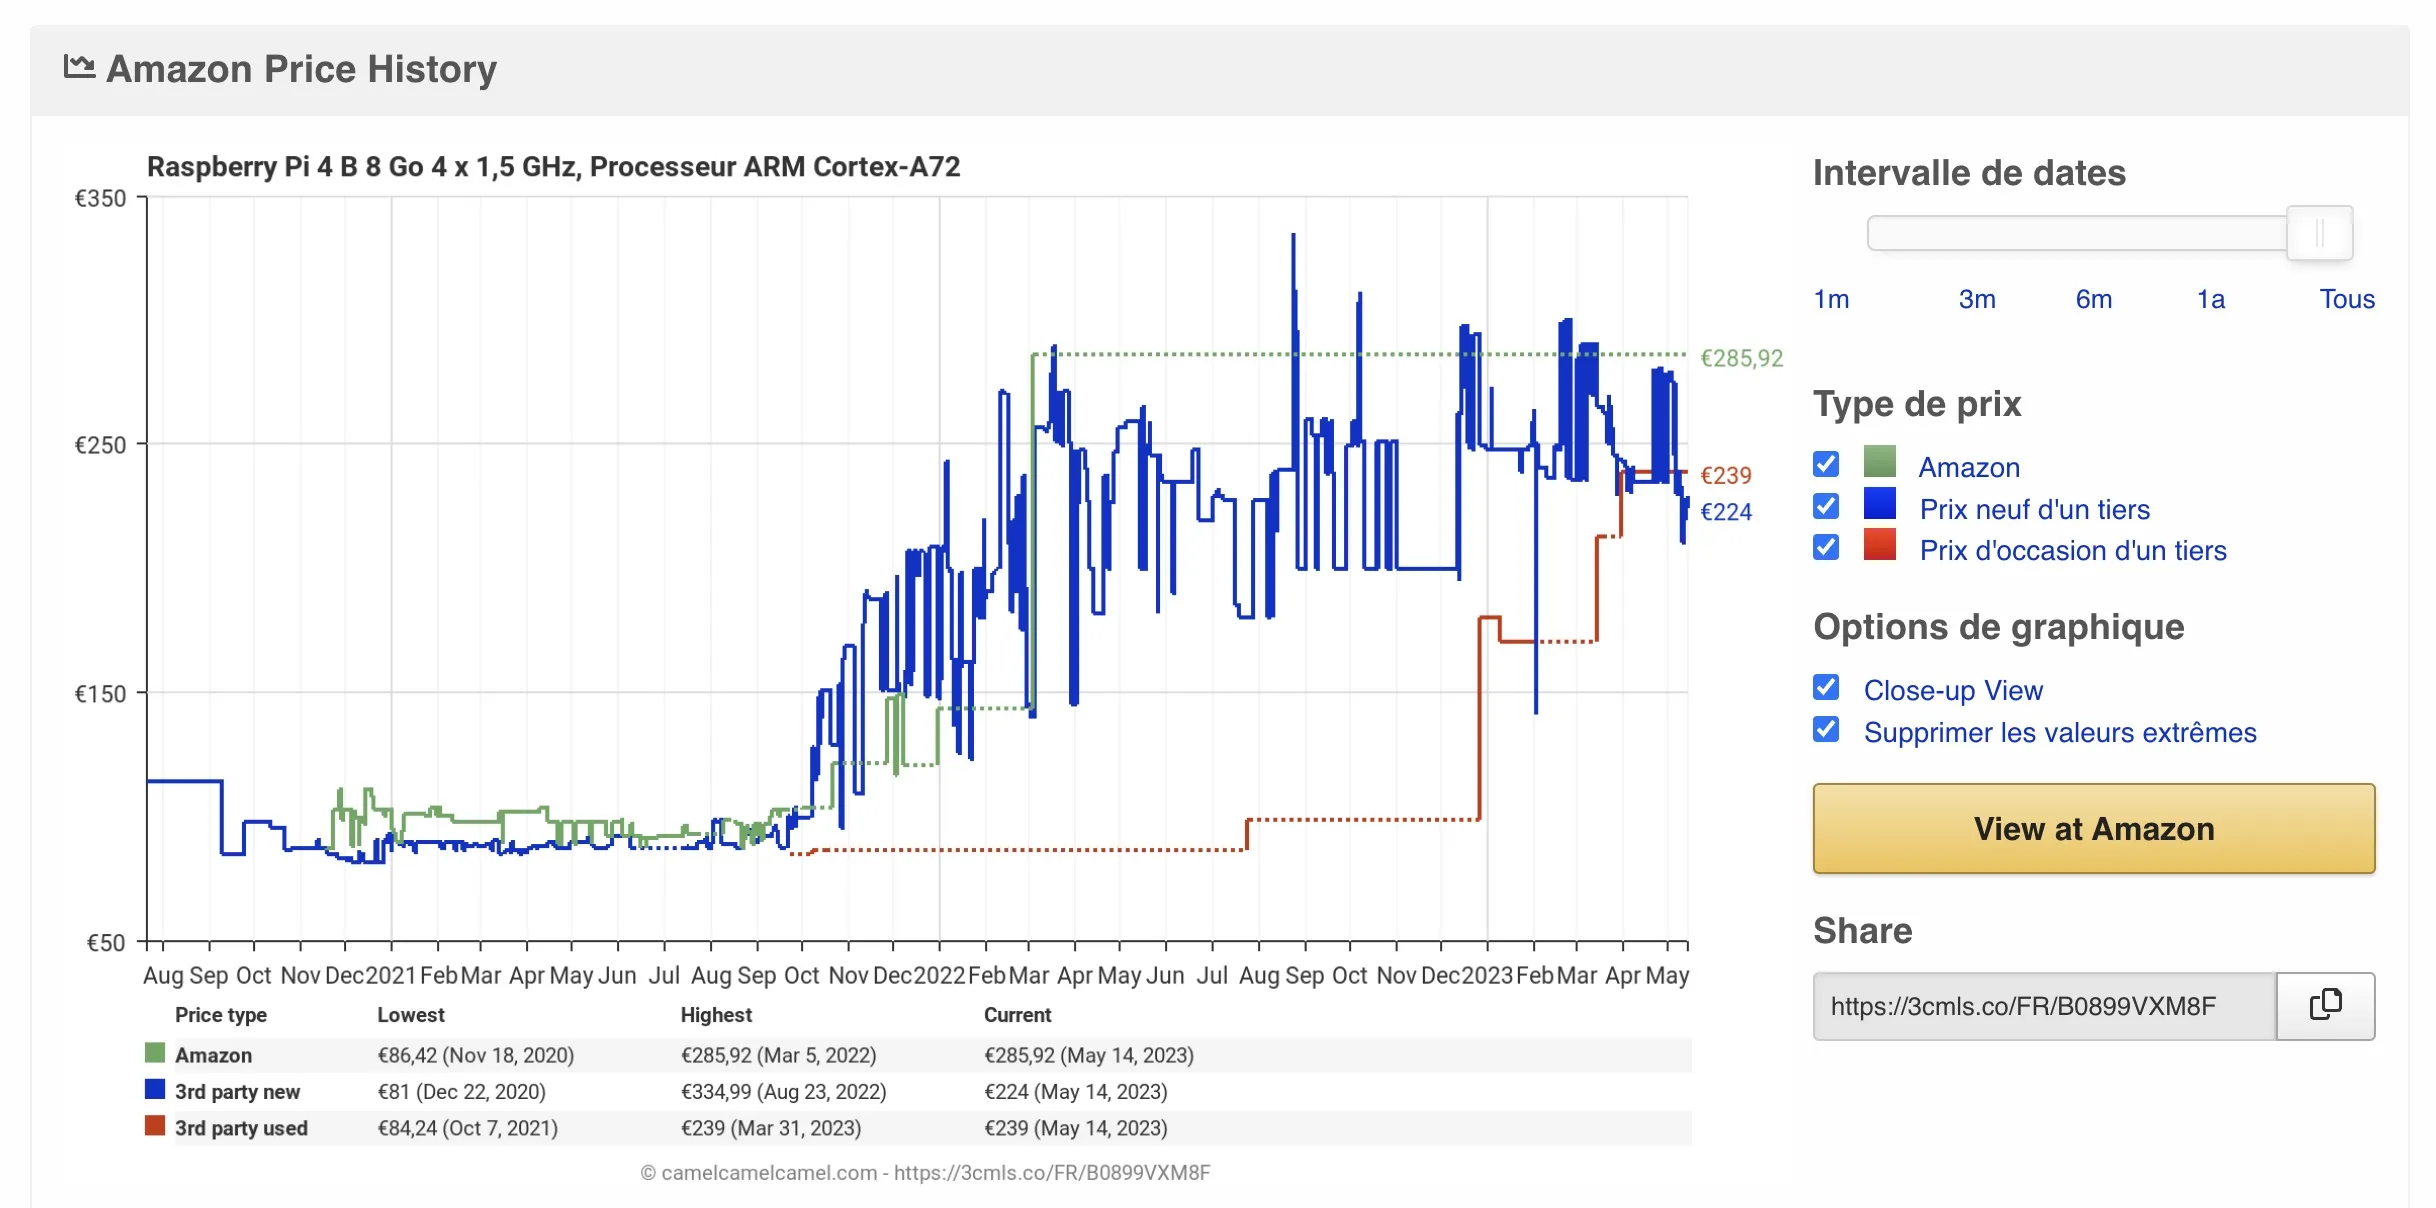Toggle the Prix neuf d'un tiers checkbox
2436x1208 pixels.
pyautogui.click(x=1826, y=506)
